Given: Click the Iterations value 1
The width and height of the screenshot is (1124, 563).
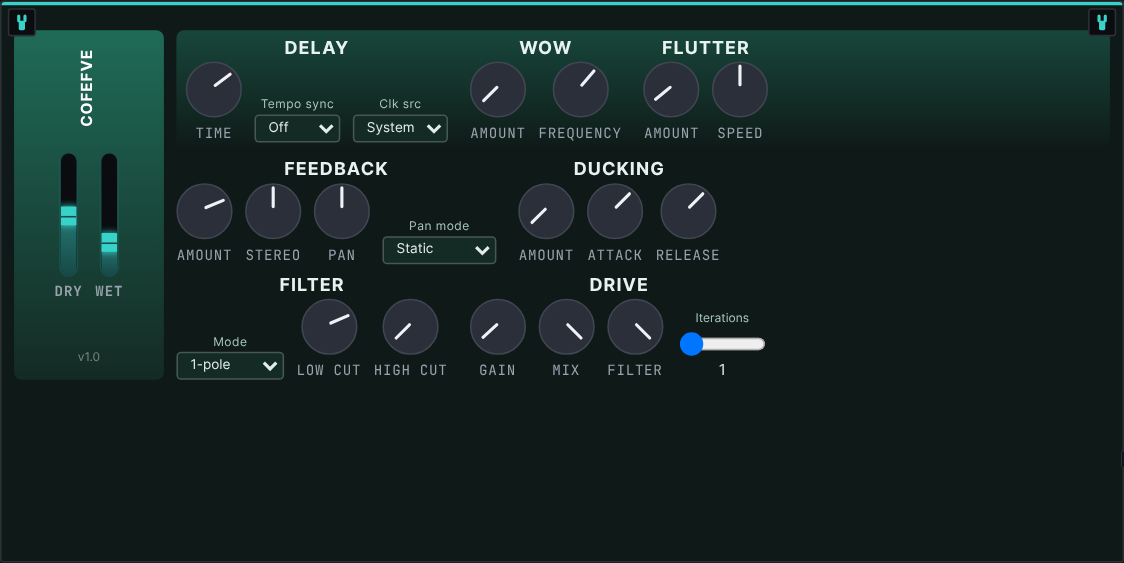Looking at the screenshot, I should (x=722, y=370).
